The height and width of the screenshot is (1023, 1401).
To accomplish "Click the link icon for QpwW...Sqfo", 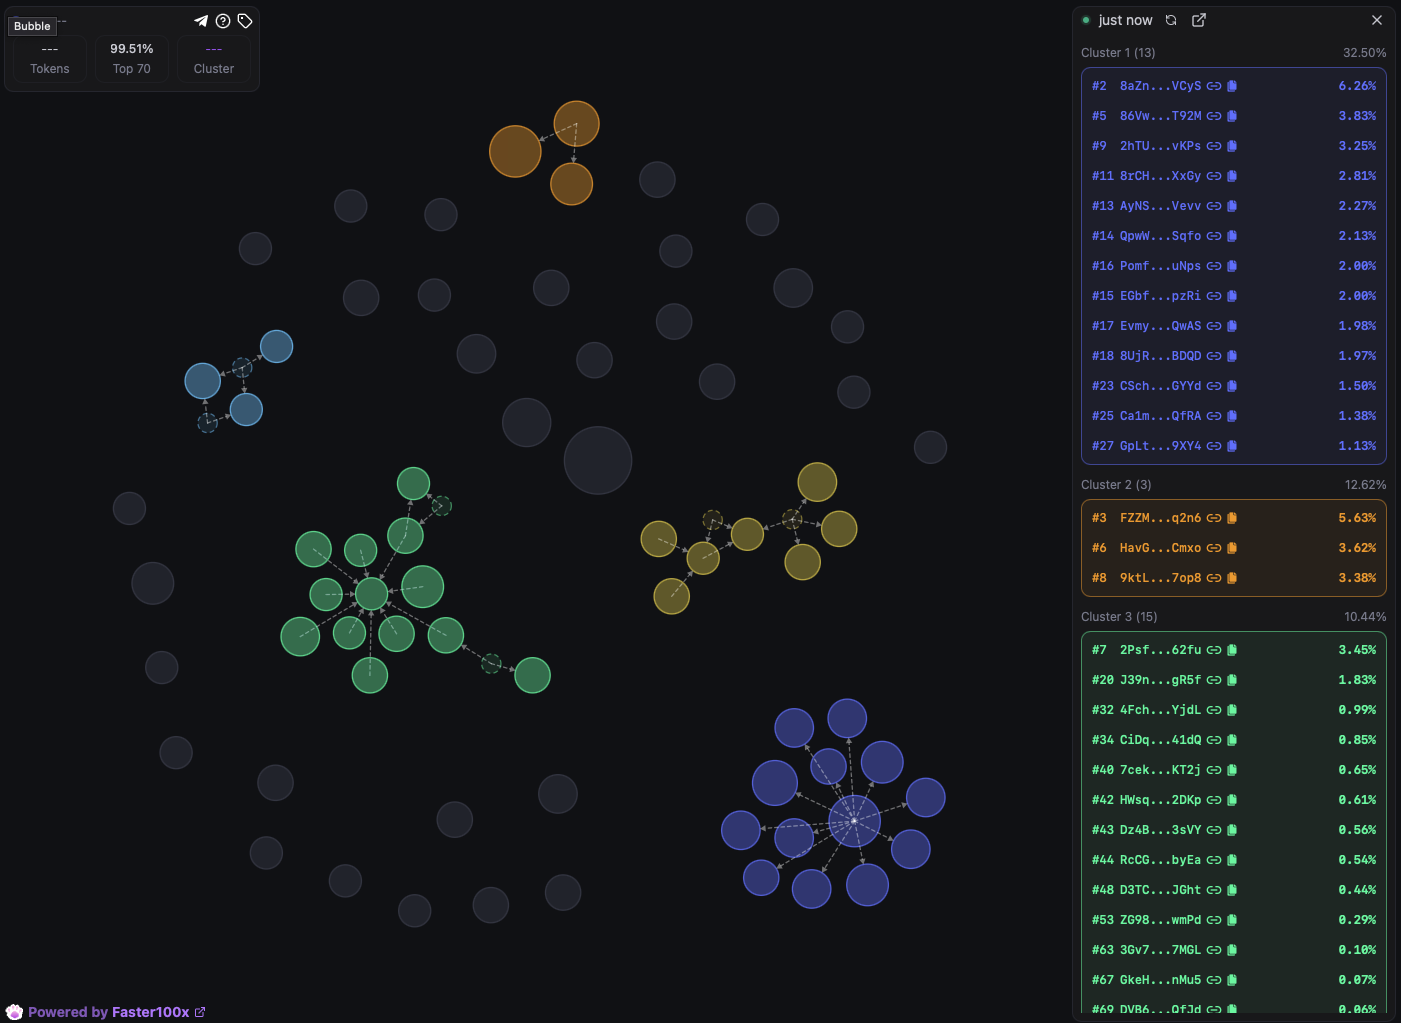I will click(x=1214, y=236).
